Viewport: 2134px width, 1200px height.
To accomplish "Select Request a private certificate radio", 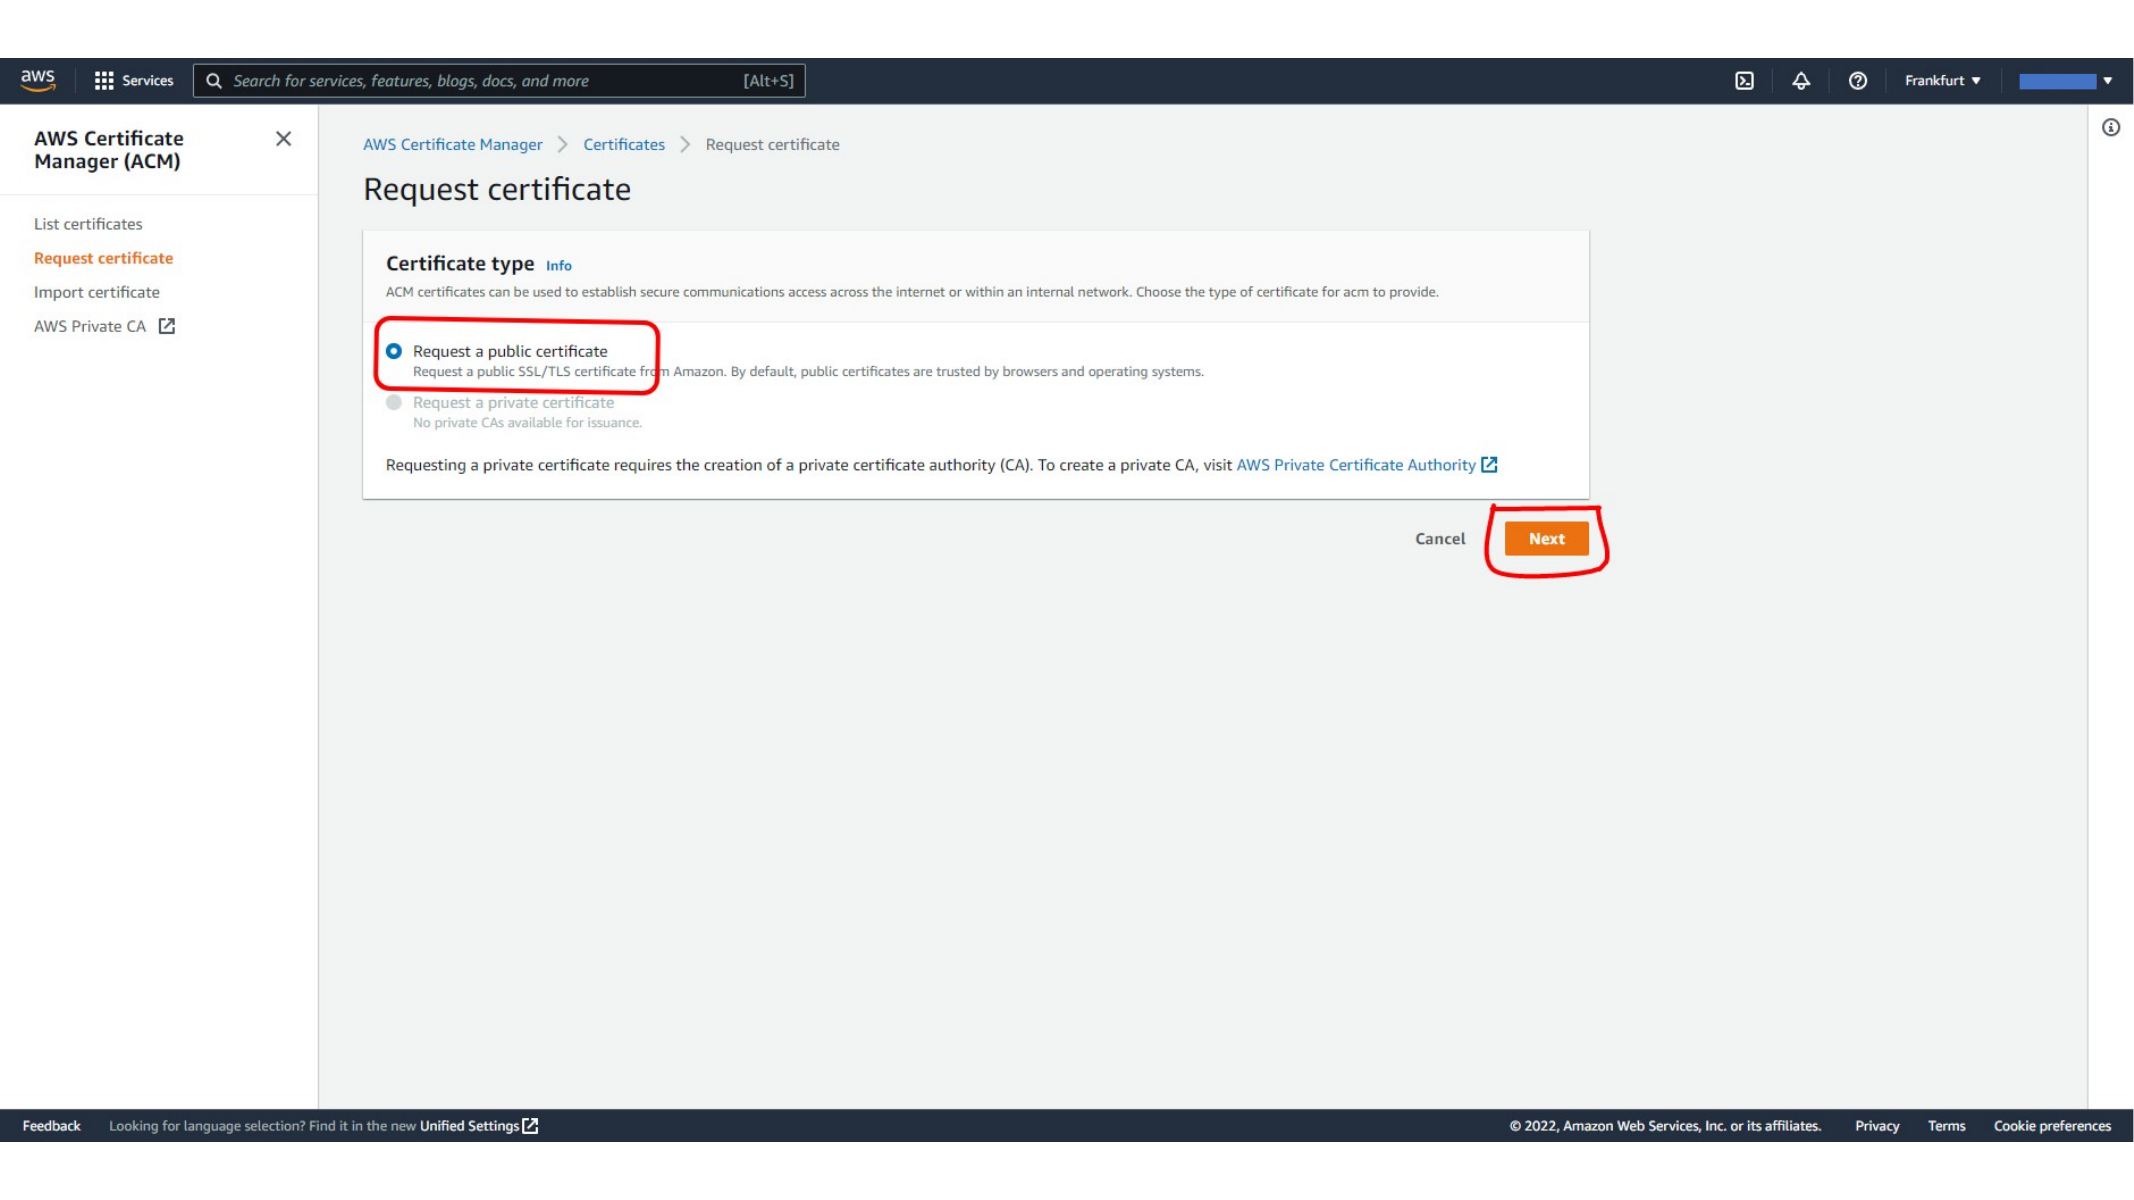I will 394,402.
